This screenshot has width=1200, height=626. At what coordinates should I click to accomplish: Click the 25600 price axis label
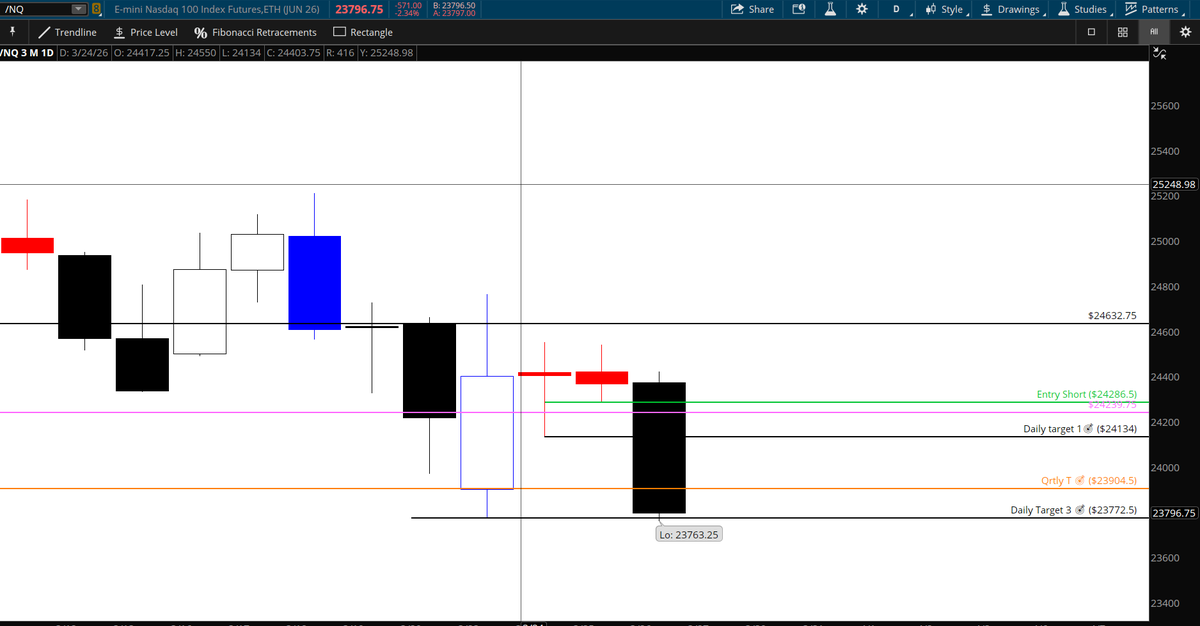point(1166,106)
